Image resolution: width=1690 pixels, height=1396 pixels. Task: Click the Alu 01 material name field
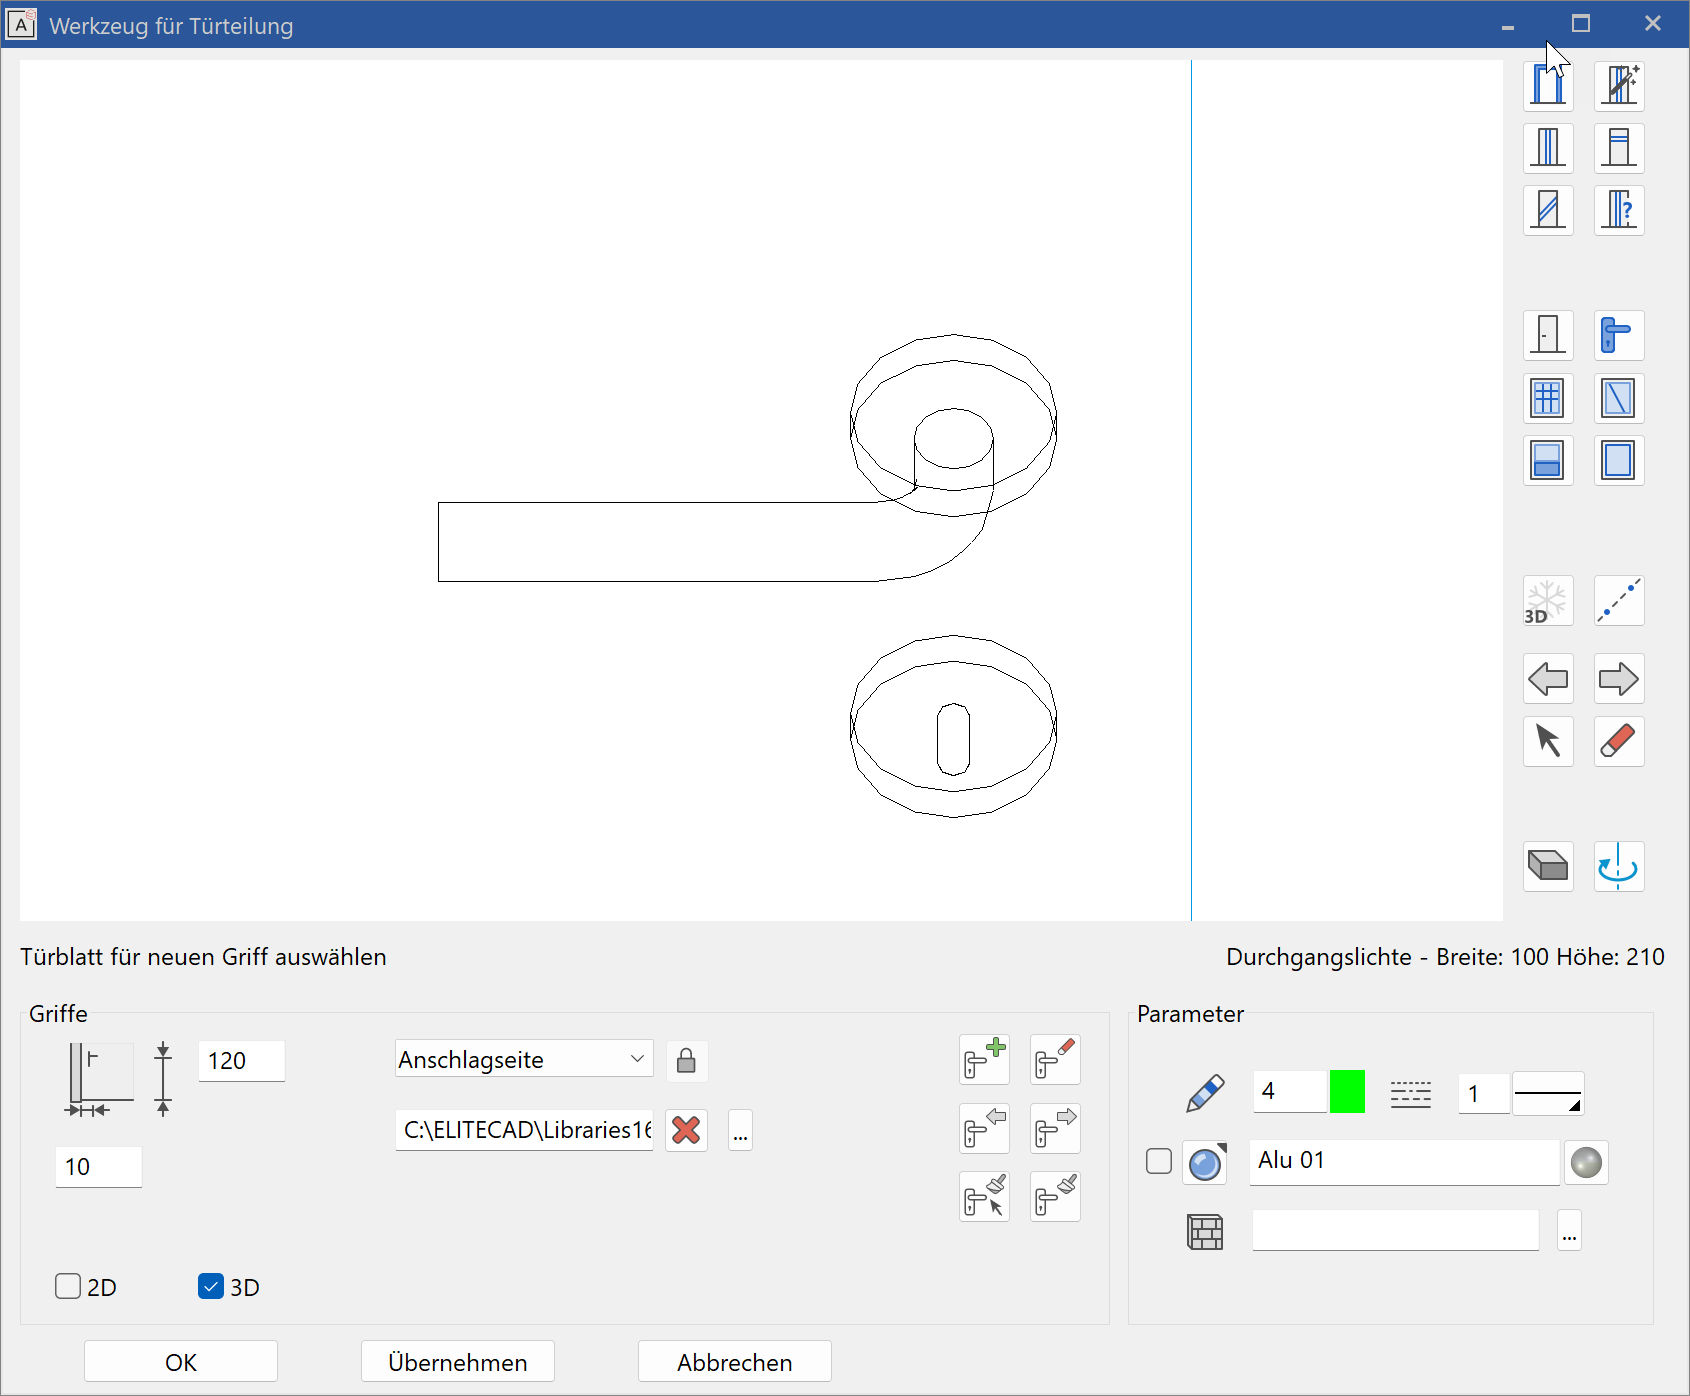point(1404,1162)
